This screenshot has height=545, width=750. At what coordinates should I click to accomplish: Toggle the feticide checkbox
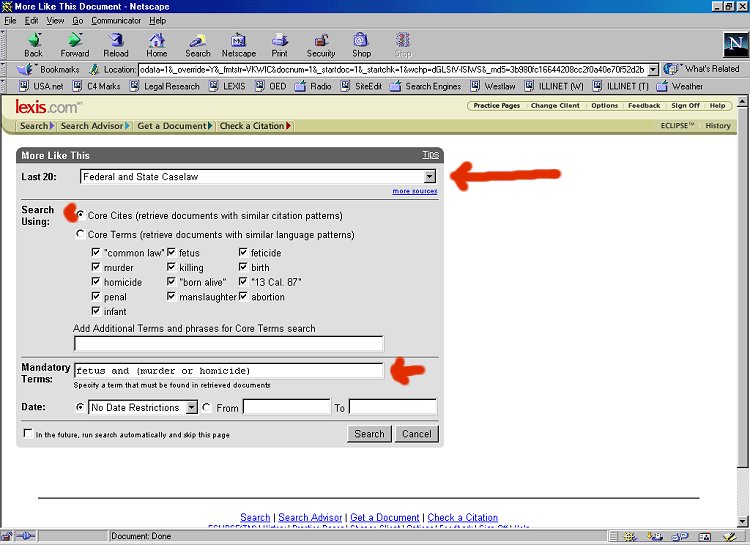[x=243, y=252]
